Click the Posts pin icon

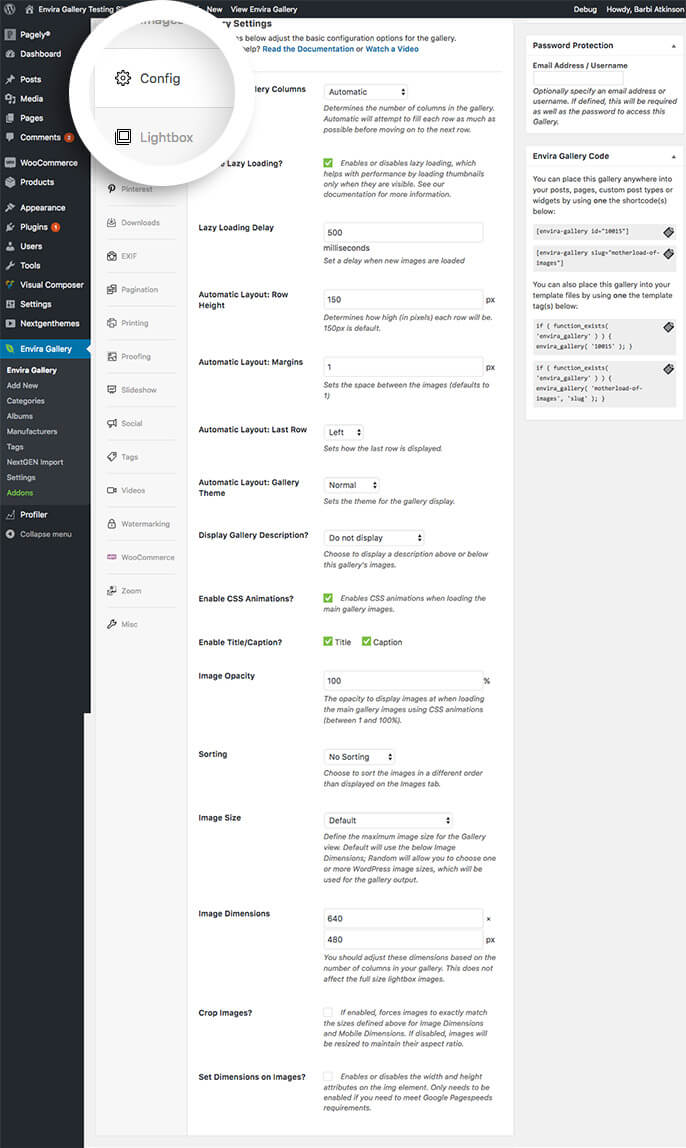[10, 79]
